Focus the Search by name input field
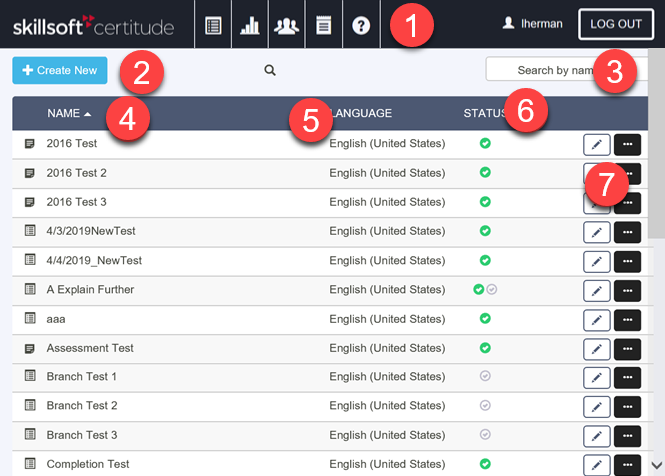 click(548, 70)
